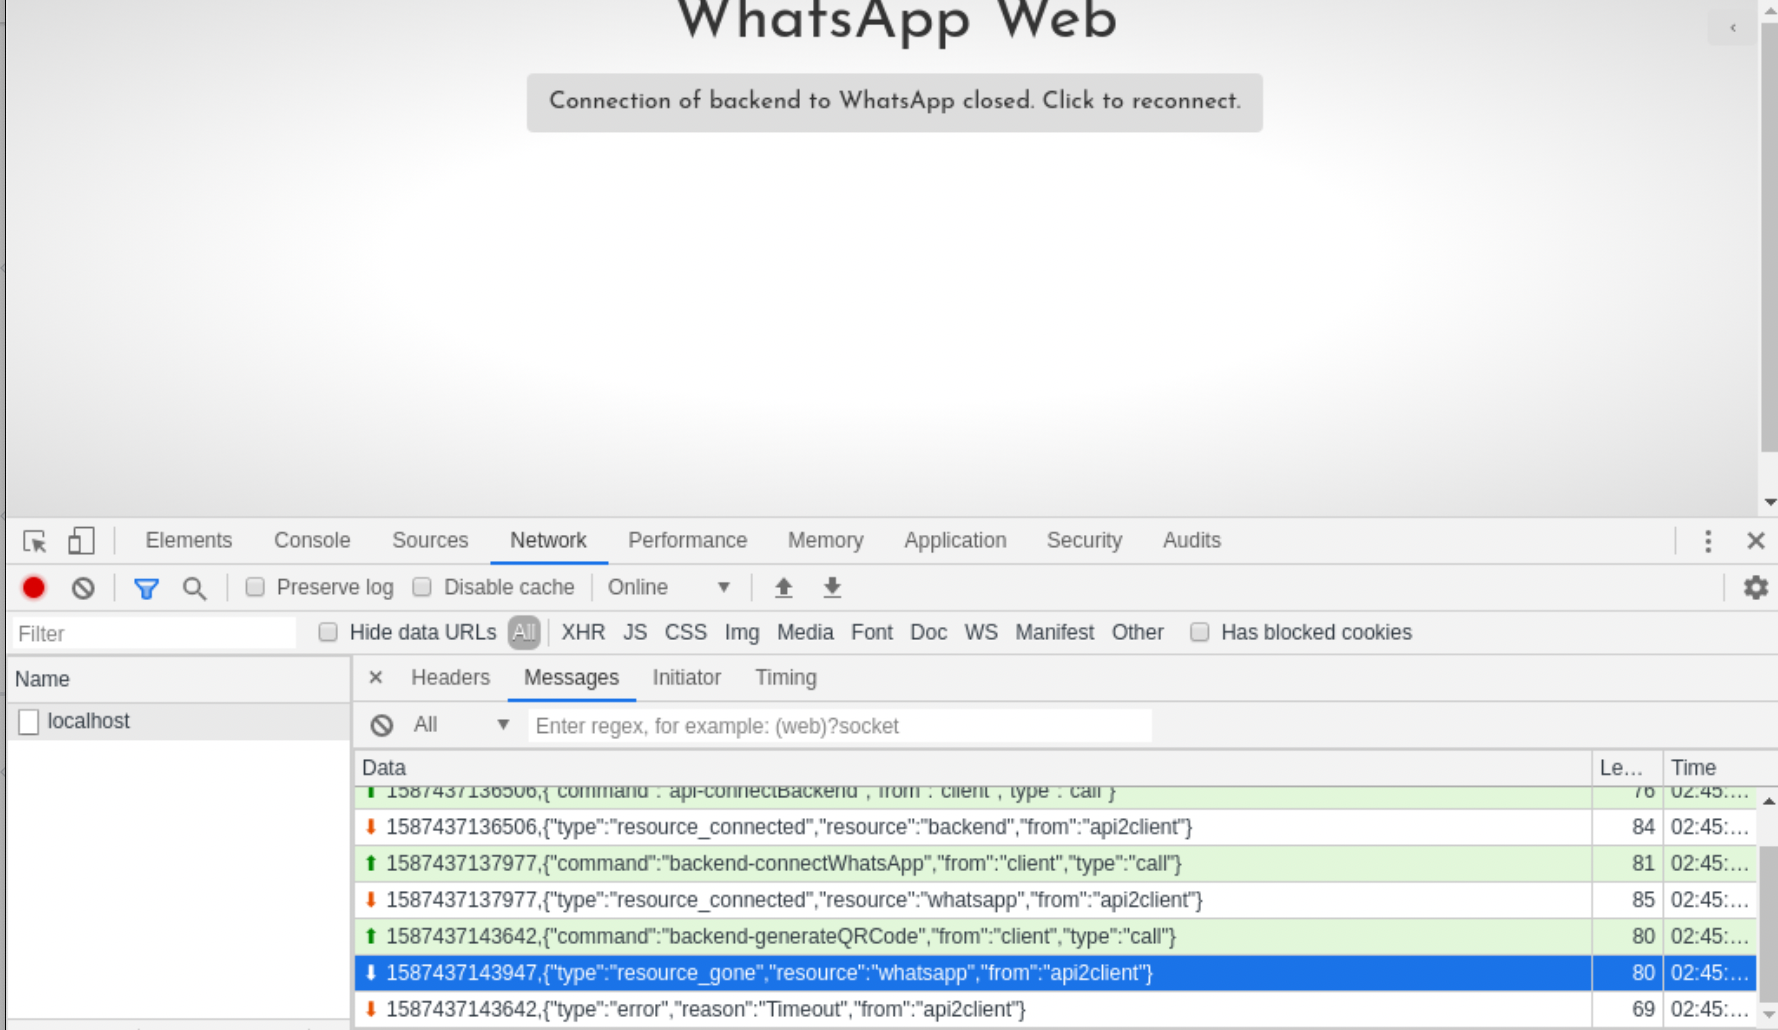
Task: Open the Initiator sub-tab
Action: 687,678
